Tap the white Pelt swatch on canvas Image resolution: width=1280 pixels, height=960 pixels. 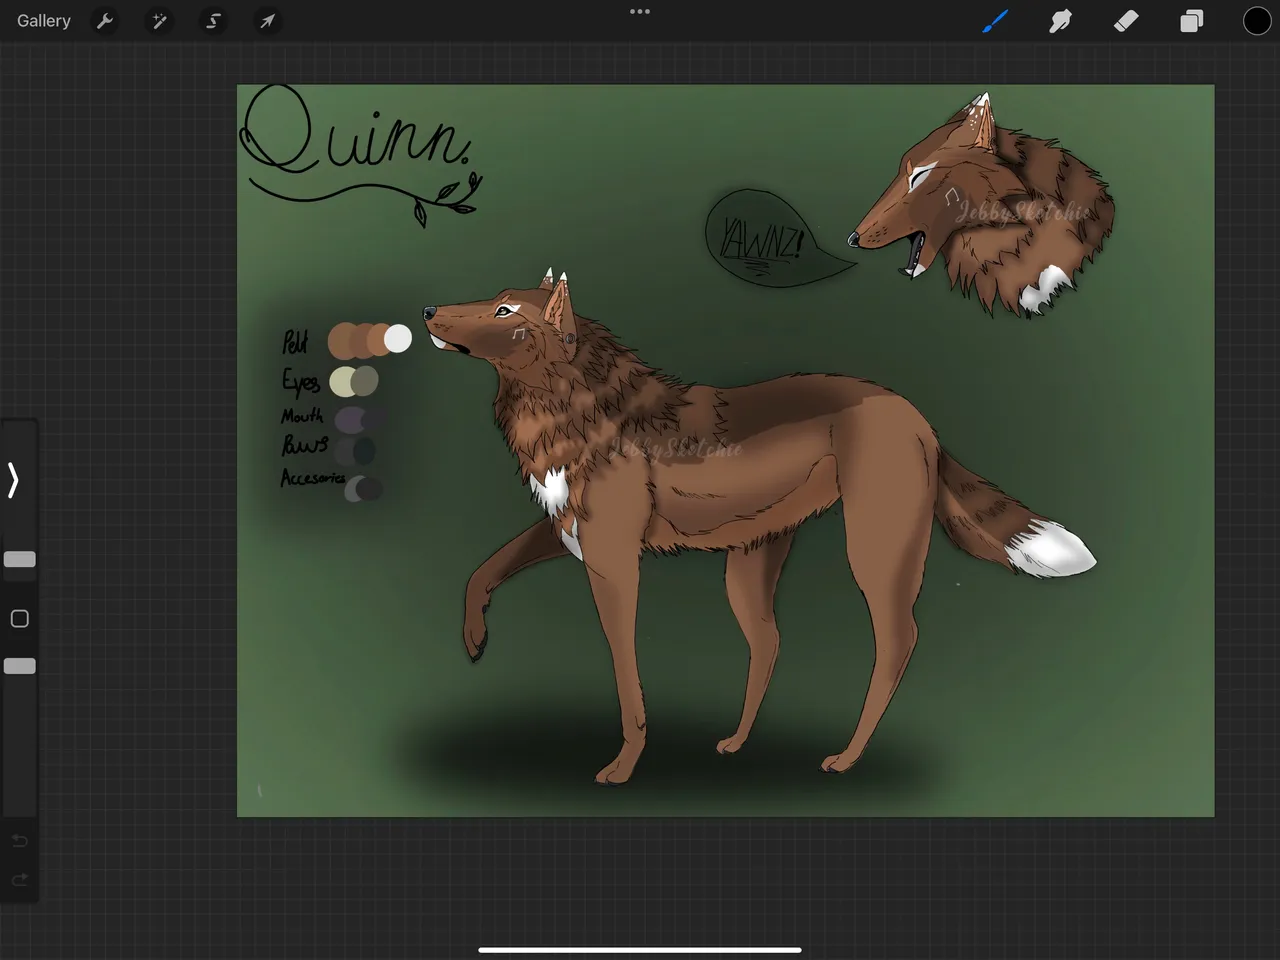click(398, 339)
